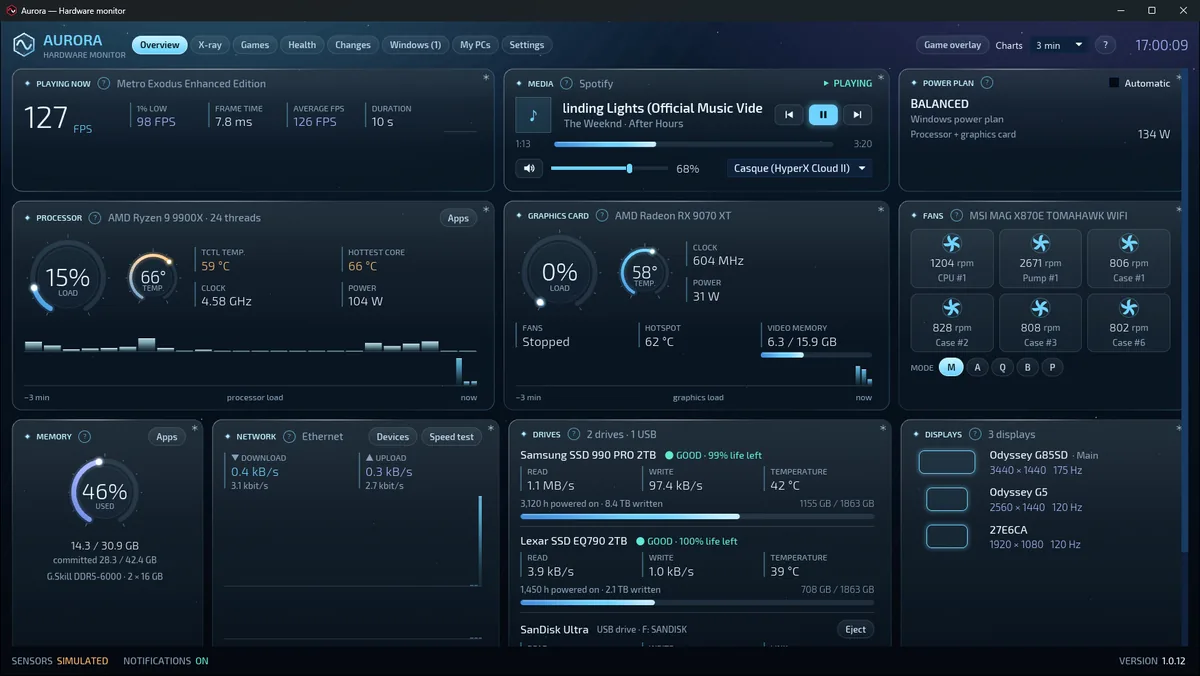This screenshot has height=676, width=1200.
Task: Open the Charts 3 min dropdown
Action: [1059, 45]
